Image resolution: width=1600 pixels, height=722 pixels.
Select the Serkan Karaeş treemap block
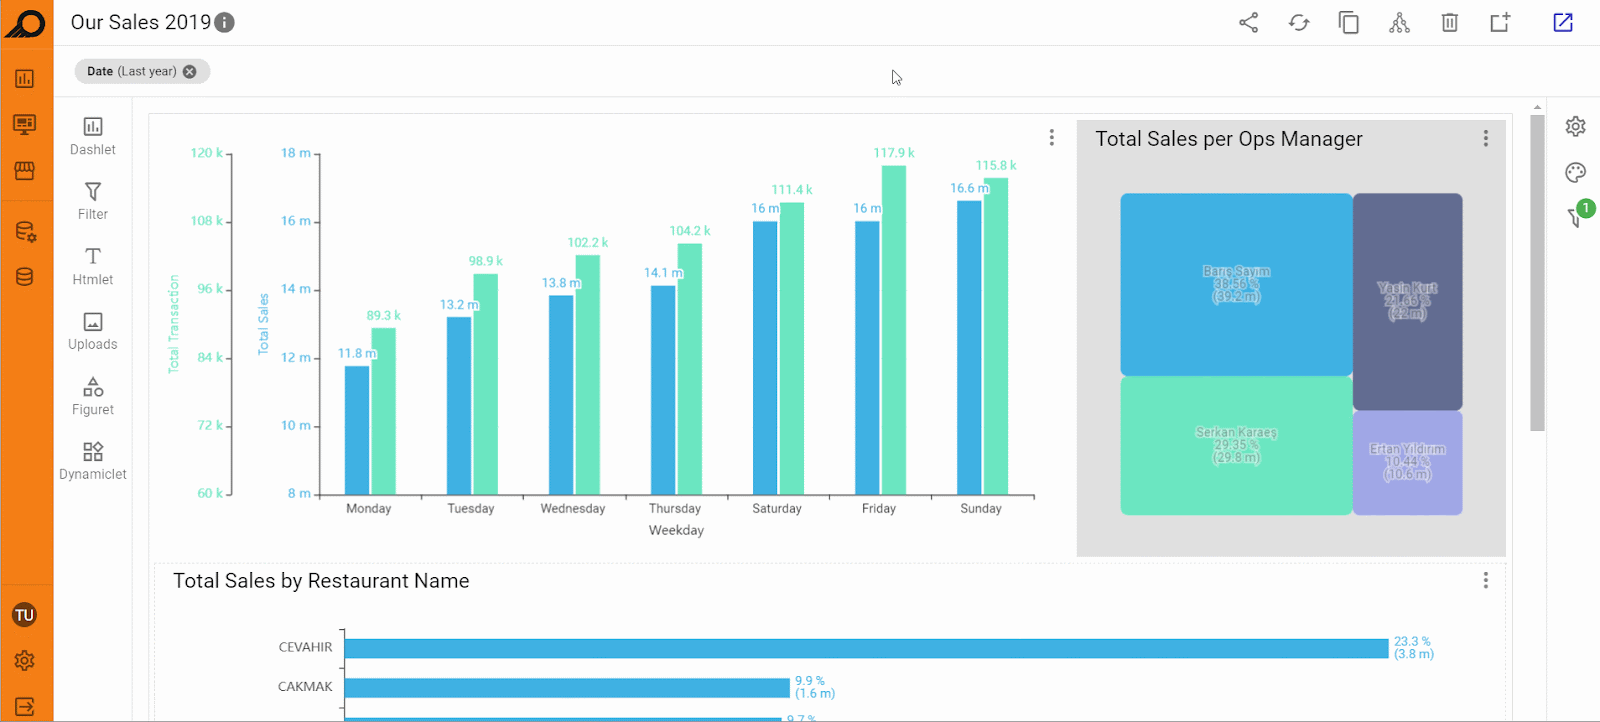tap(1236, 446)
